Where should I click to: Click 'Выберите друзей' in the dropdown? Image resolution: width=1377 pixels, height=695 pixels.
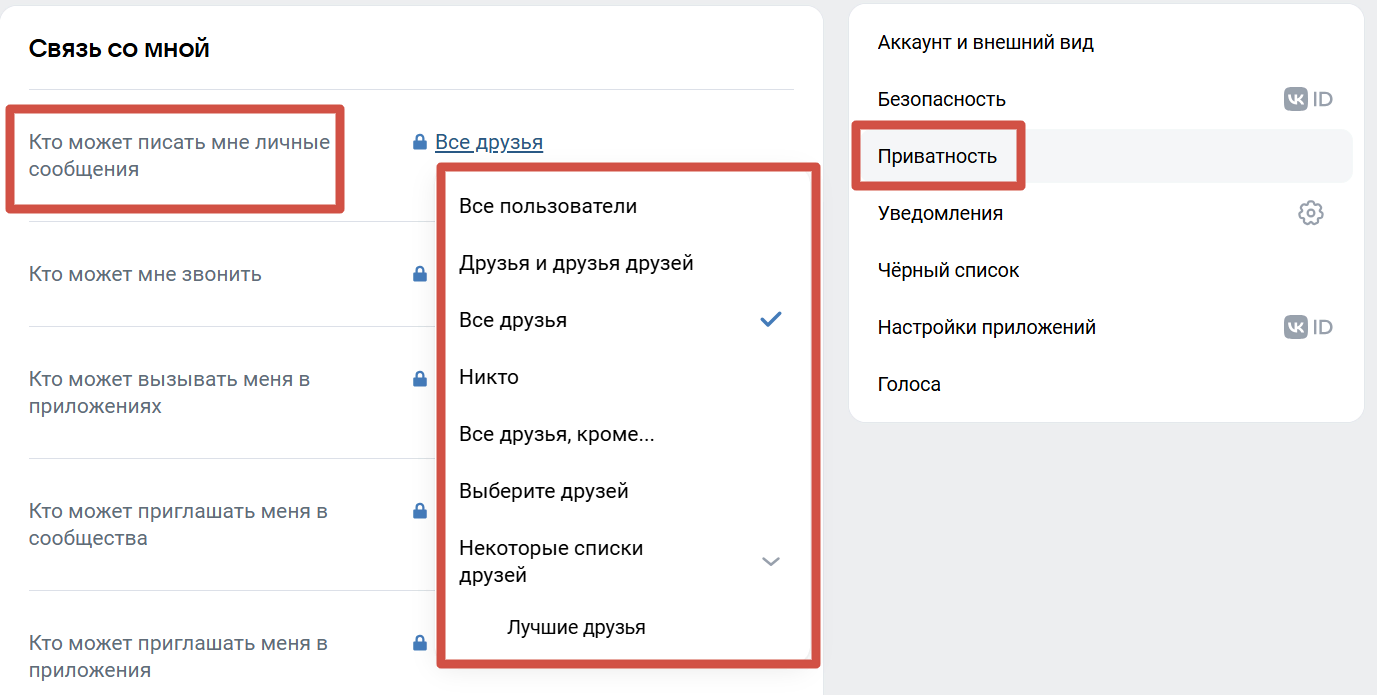click(544, 492)
